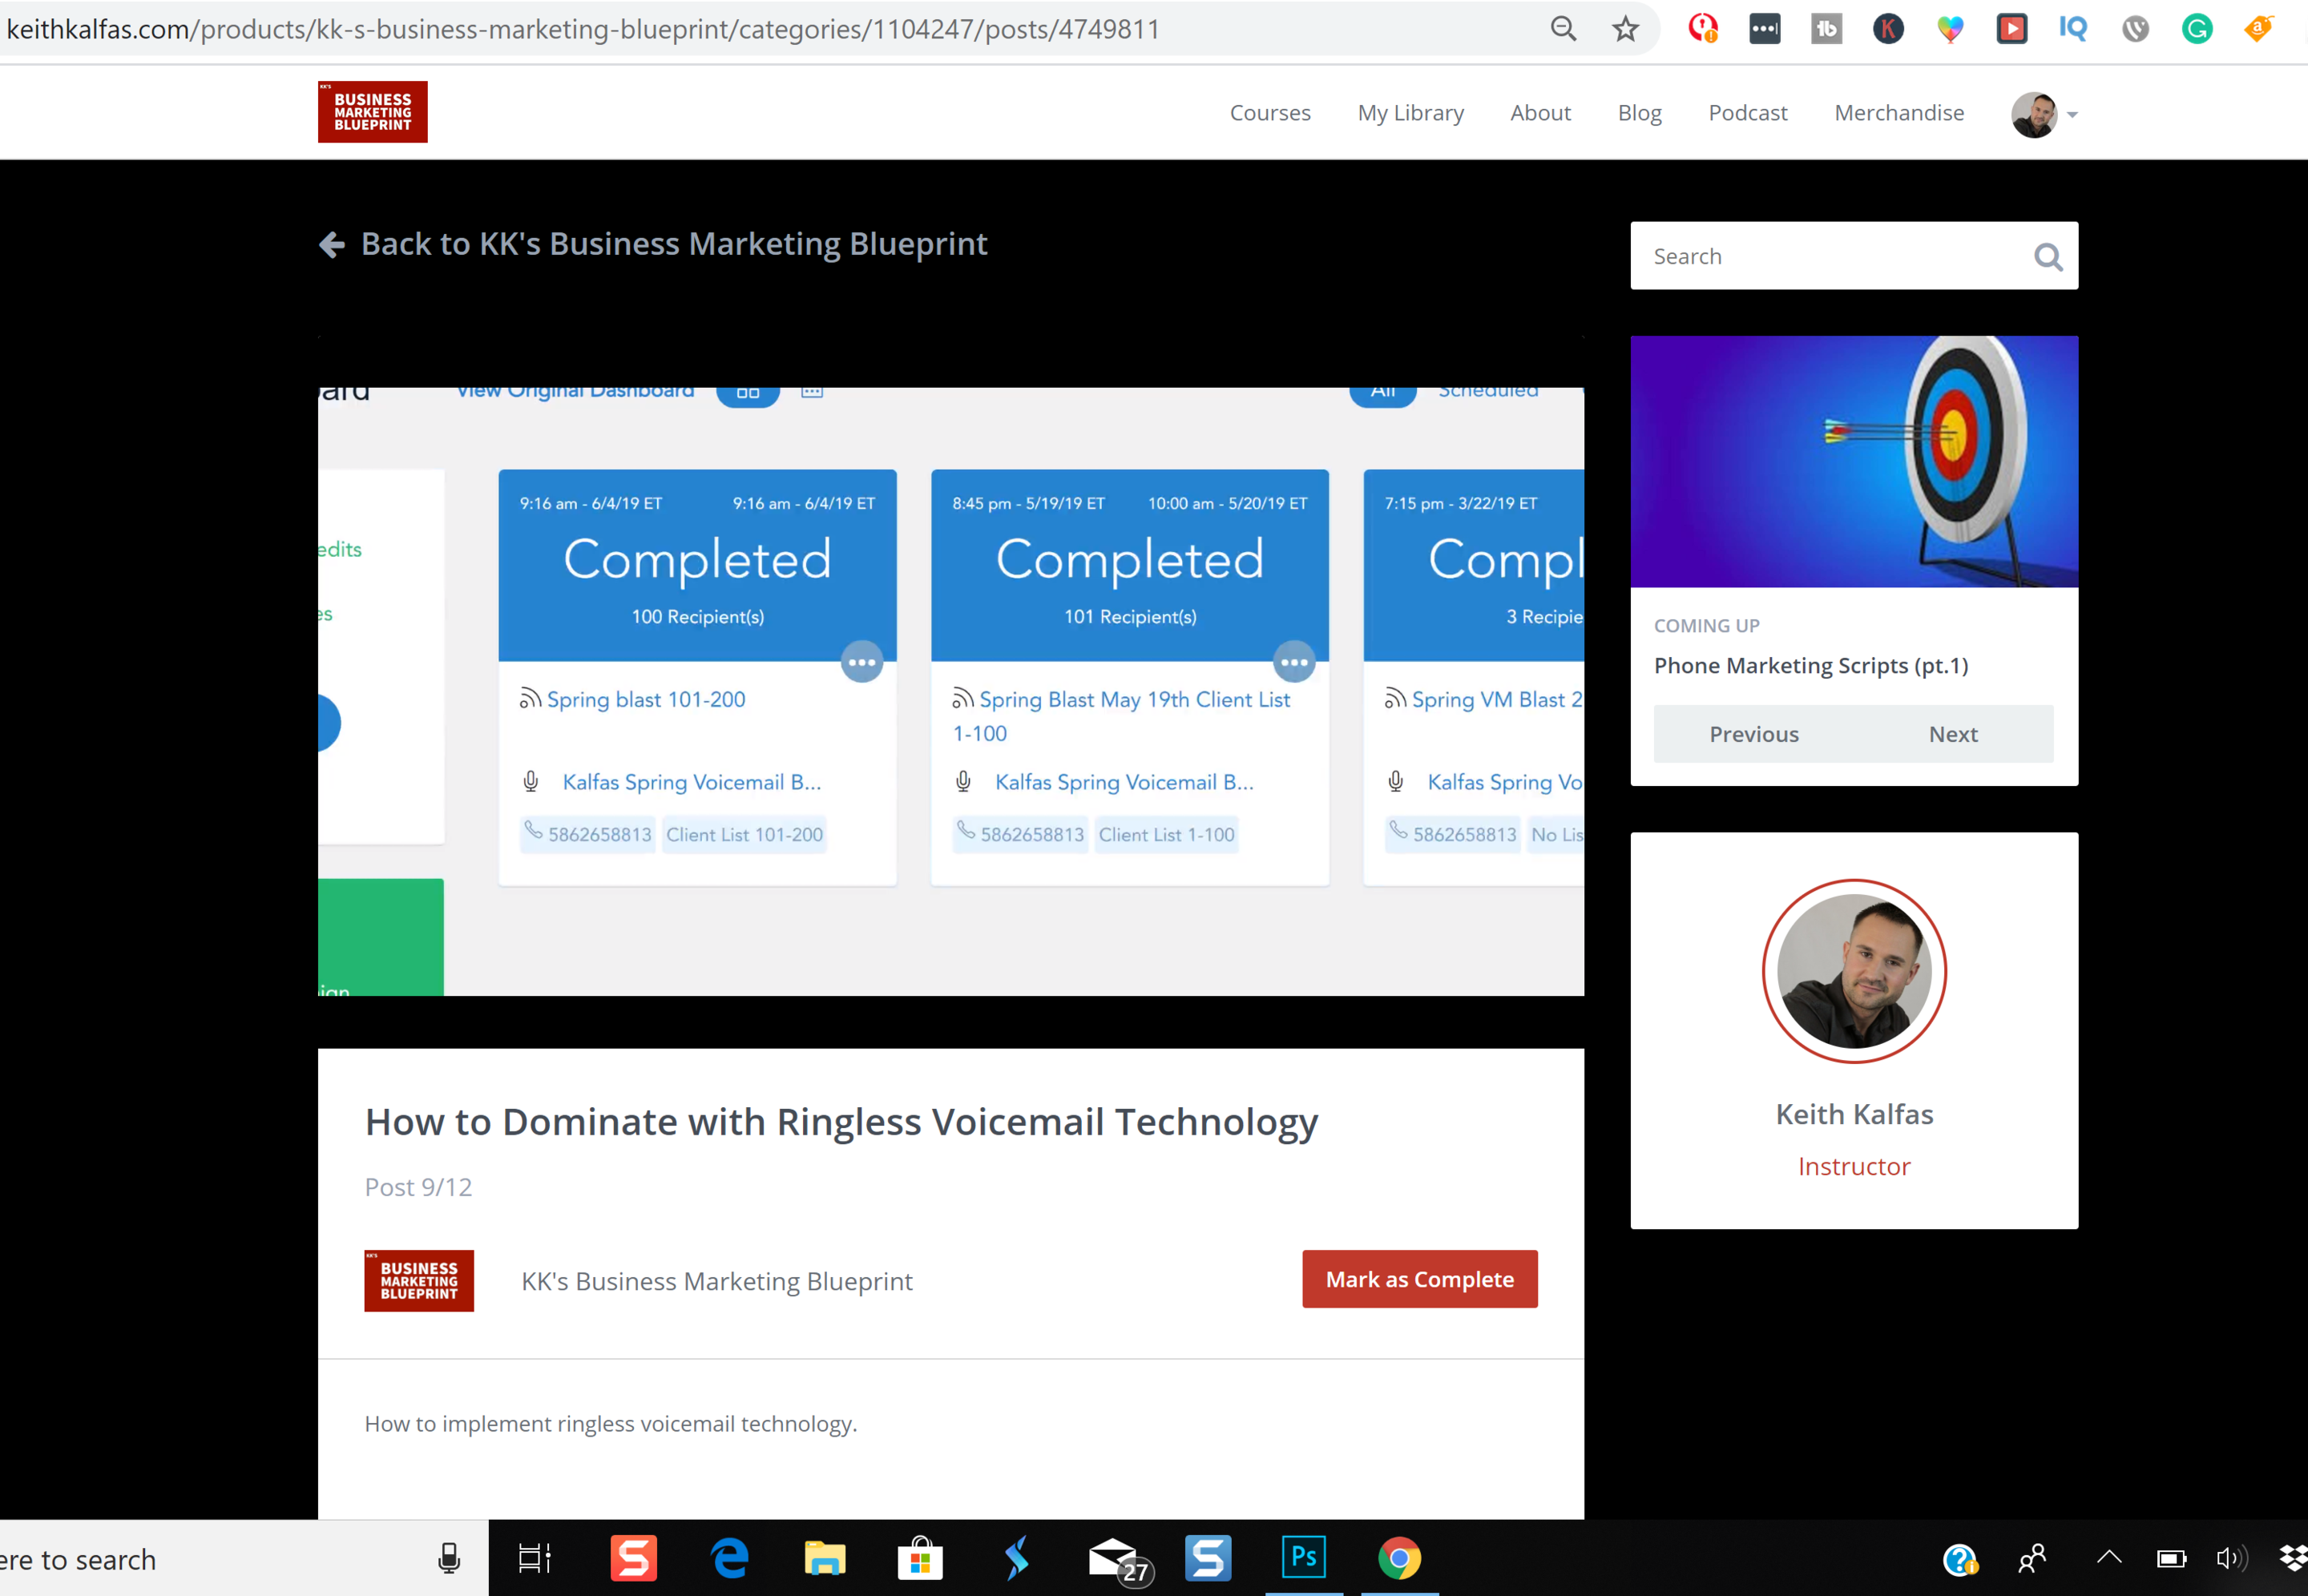Screen dimensions: 2308x1596
Task: Click the search magnifier icon in sidebar
Action: tap(2047, 257)
